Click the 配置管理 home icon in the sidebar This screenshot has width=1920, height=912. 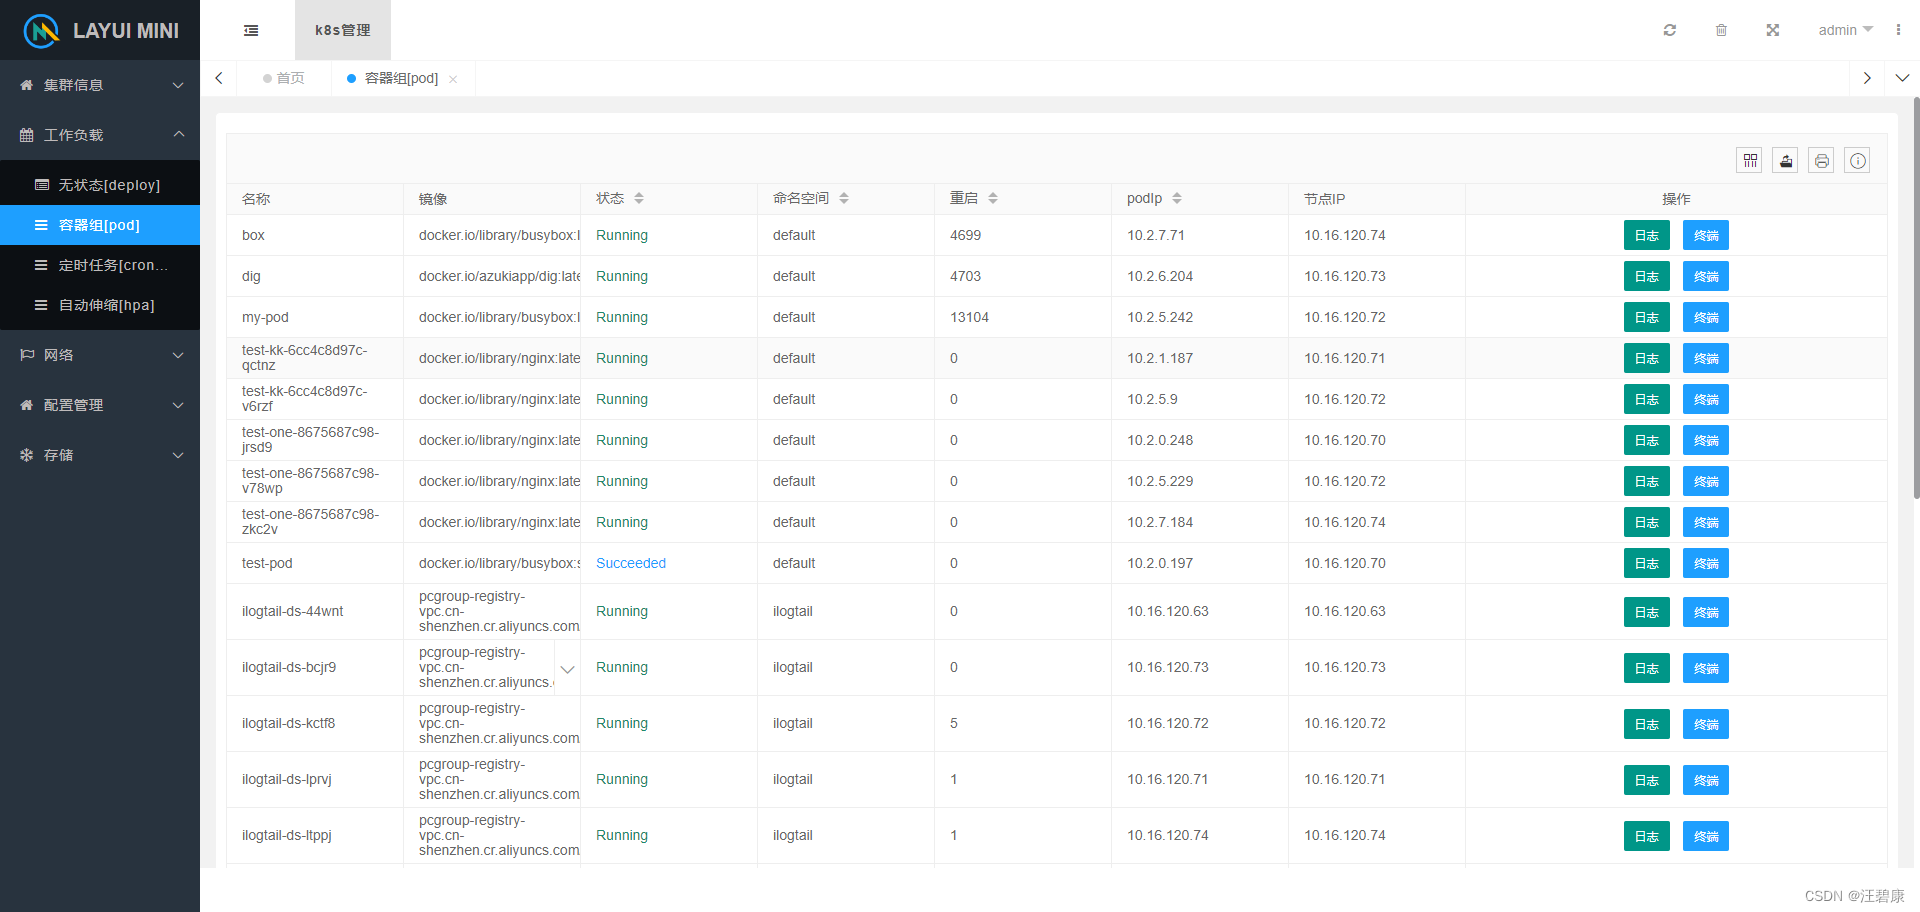pyautogui.click(x=27, y=405)
